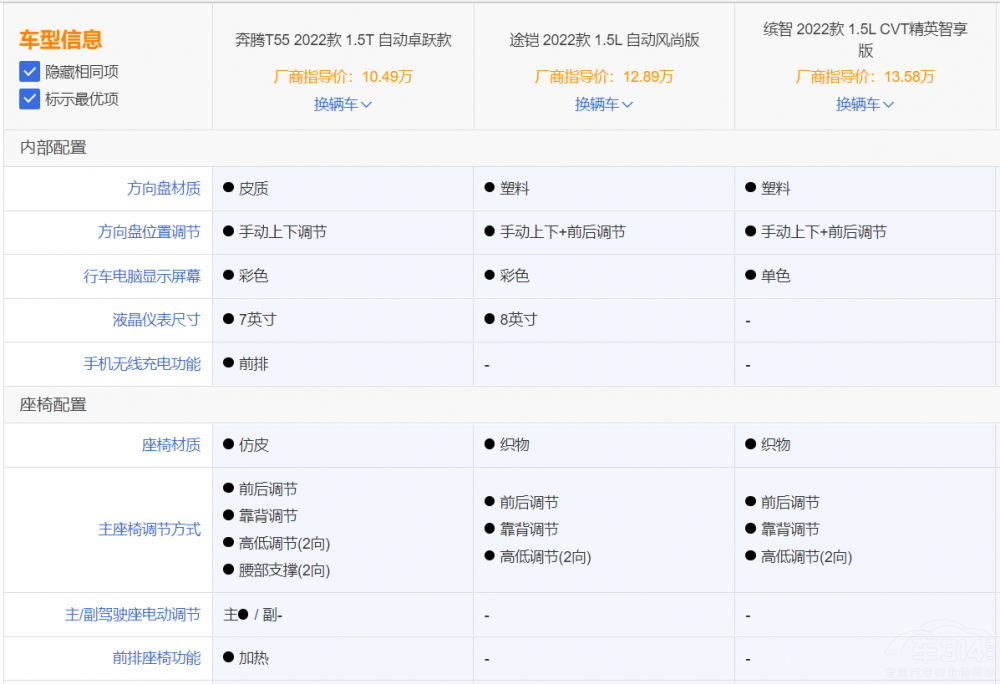
Task: Toggle the 隐藏相同项 checkbox
Action: pos(30,72)
